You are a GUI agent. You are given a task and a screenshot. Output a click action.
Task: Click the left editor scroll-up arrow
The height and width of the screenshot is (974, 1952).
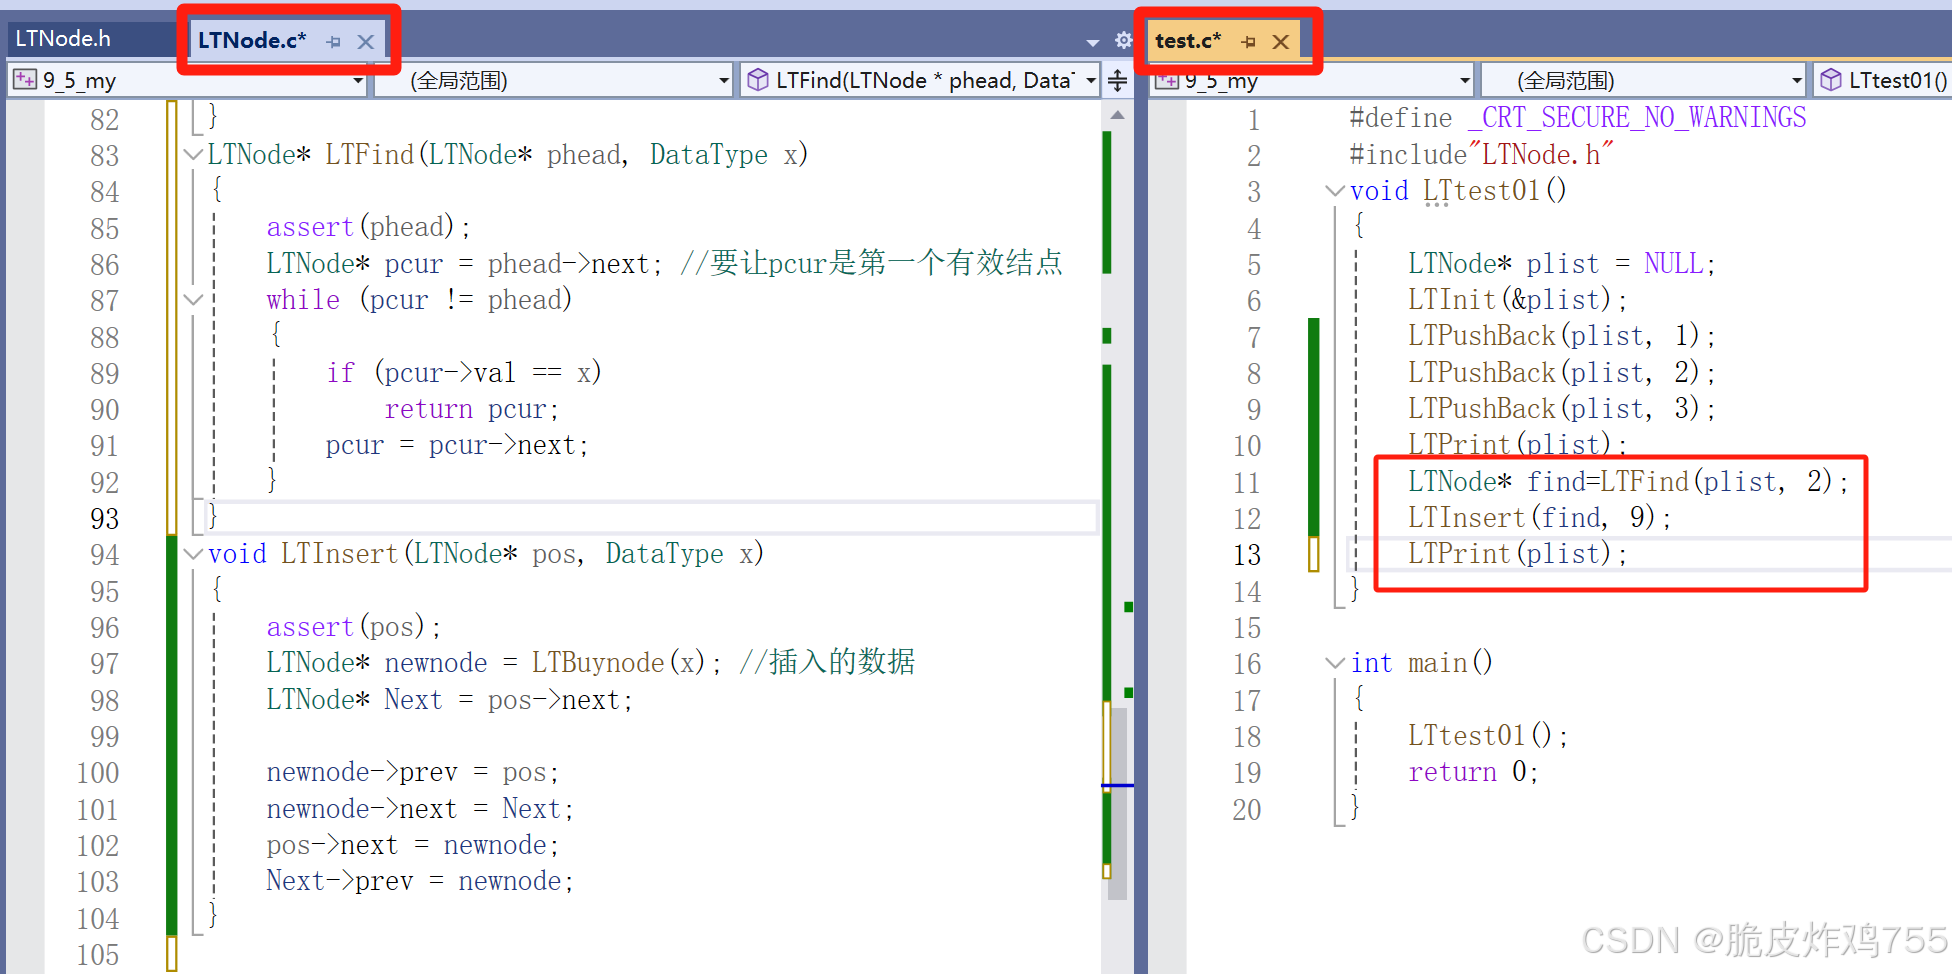point(1118,116)
